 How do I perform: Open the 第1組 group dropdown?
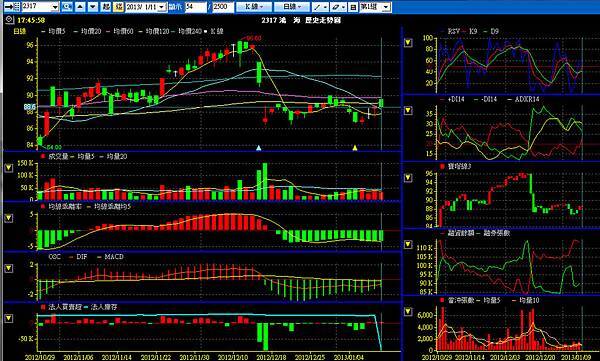[386, 7]
